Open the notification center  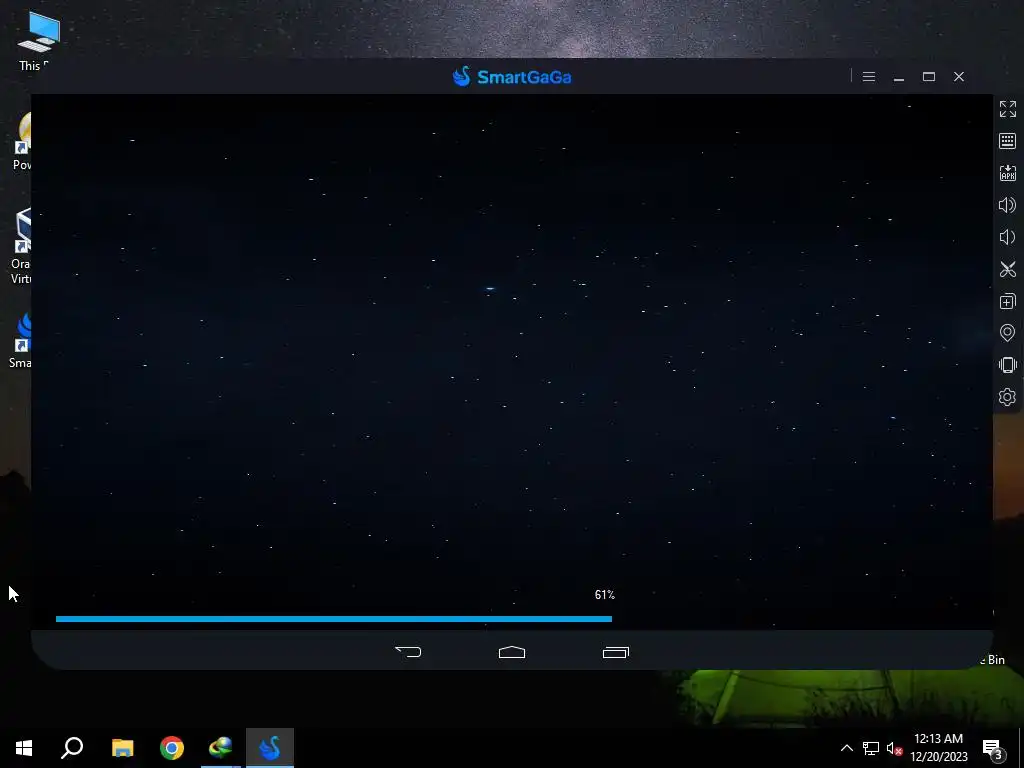point(993,748)
